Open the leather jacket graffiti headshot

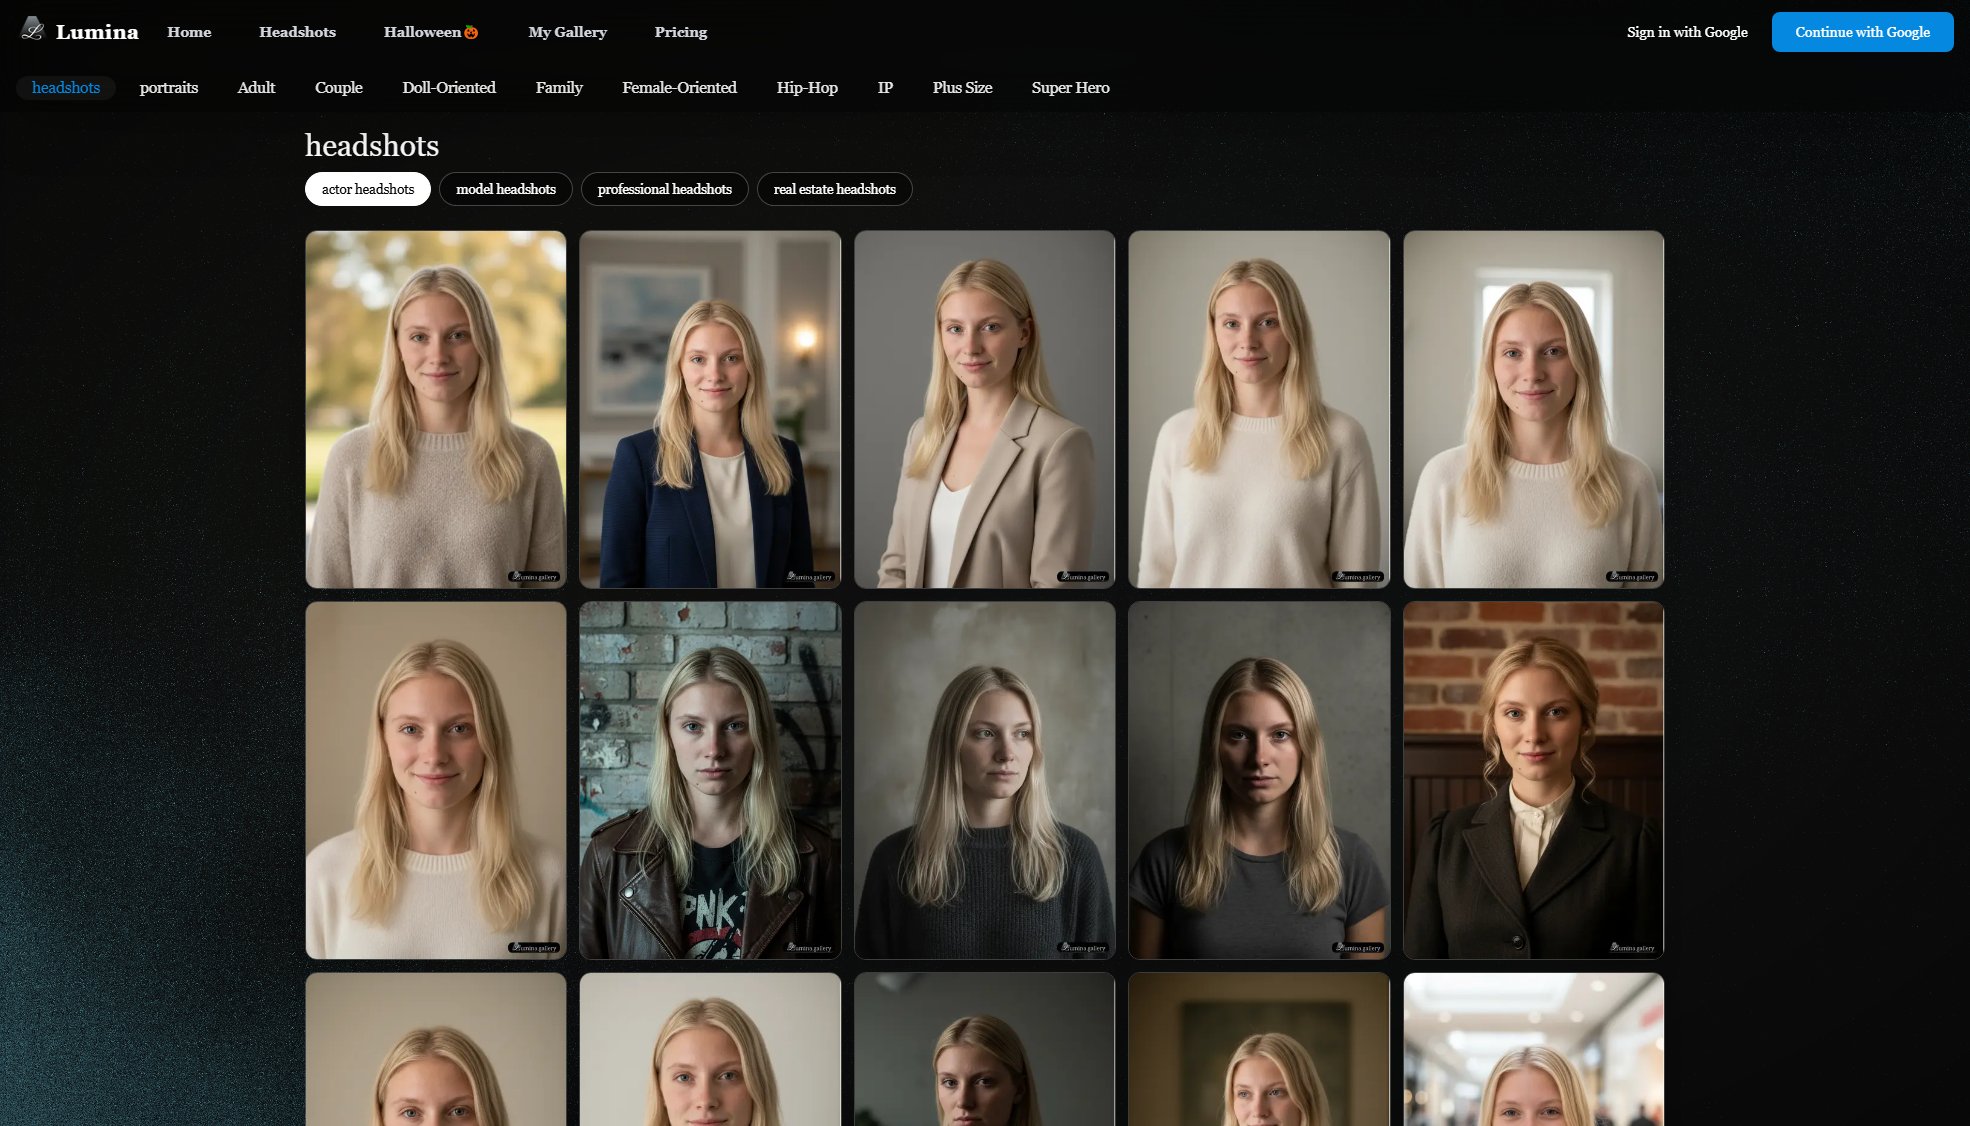(710, 780)
